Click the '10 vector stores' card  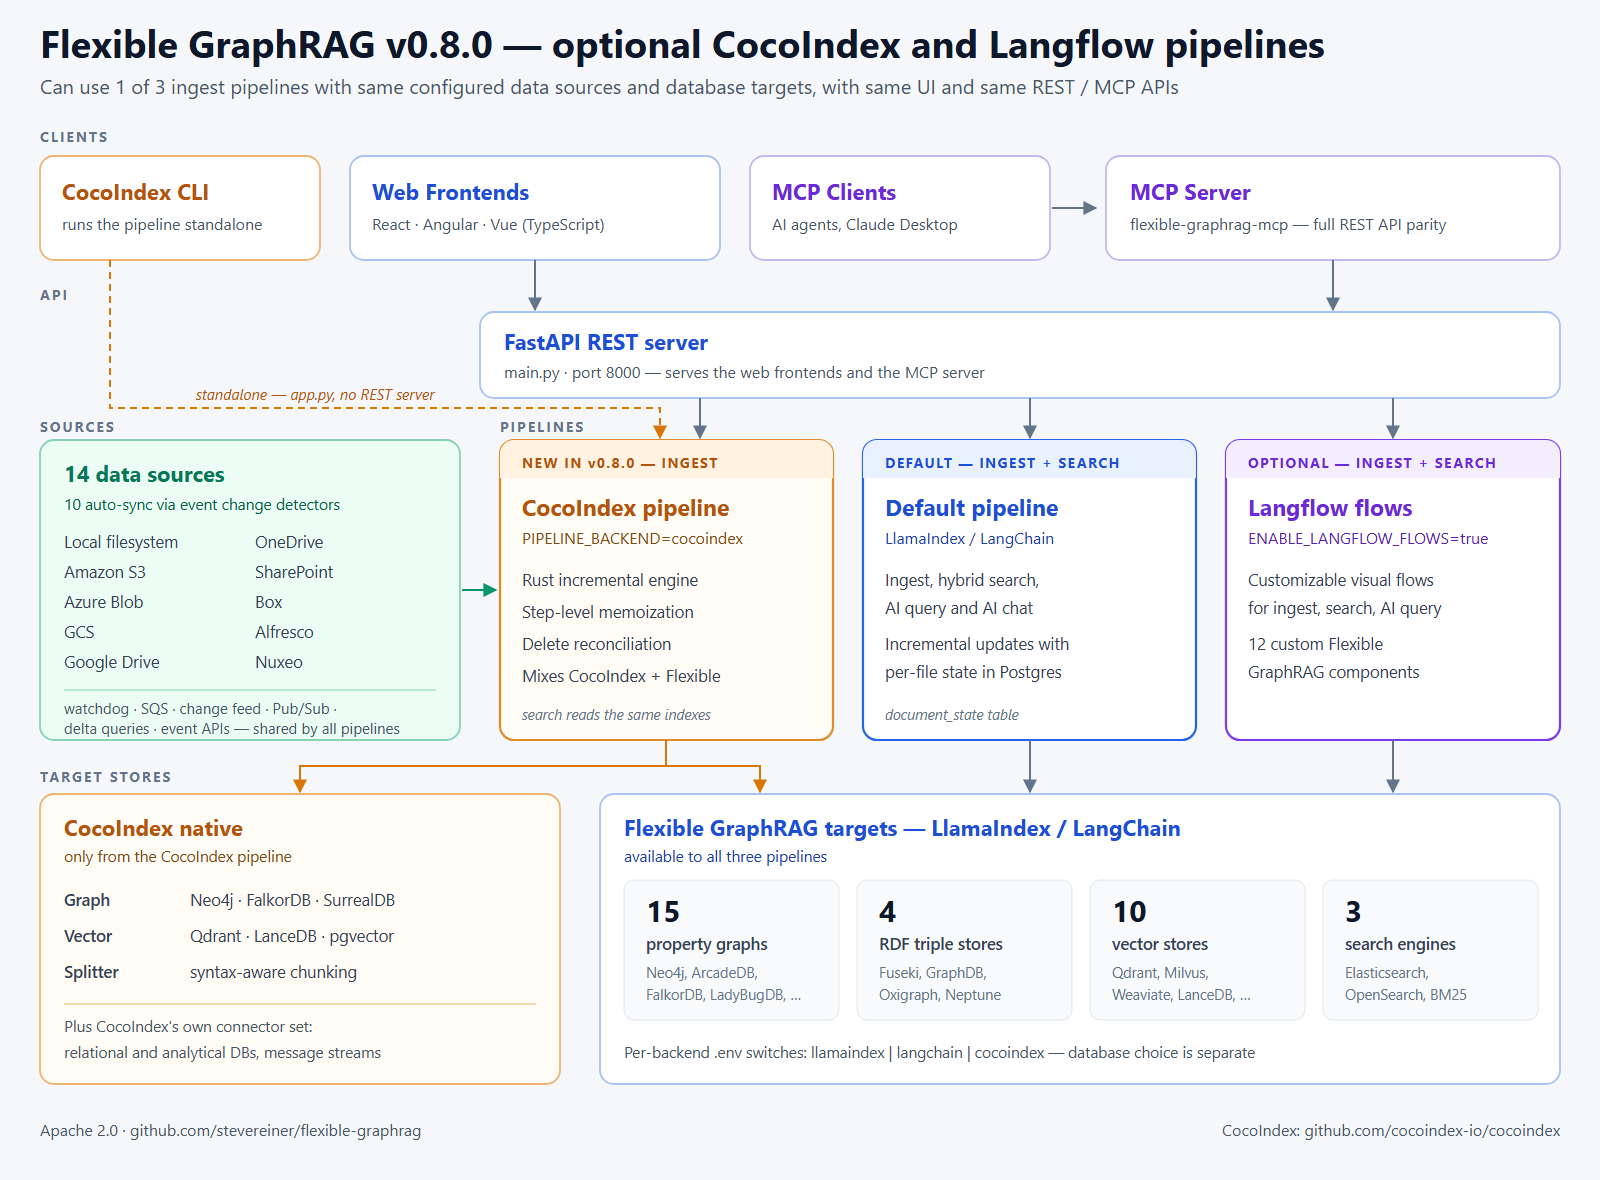click(x=1198, y=950)
